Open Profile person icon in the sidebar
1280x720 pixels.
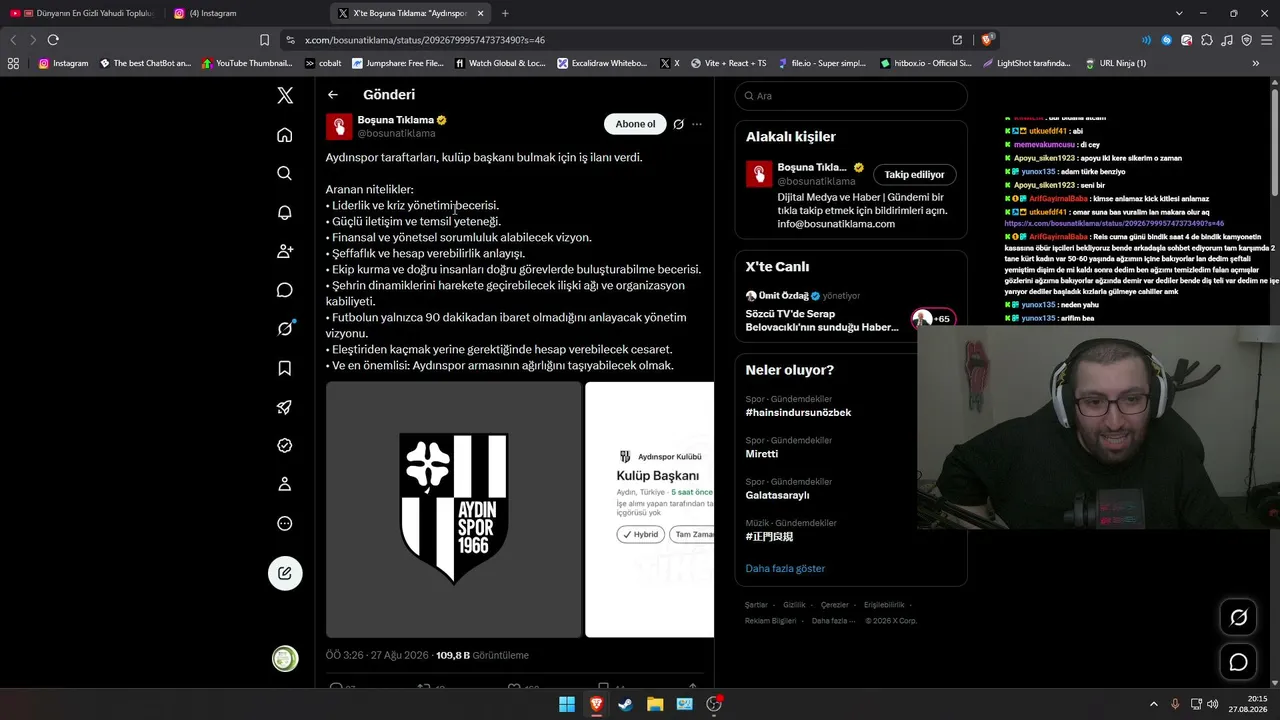pos(285,484)
